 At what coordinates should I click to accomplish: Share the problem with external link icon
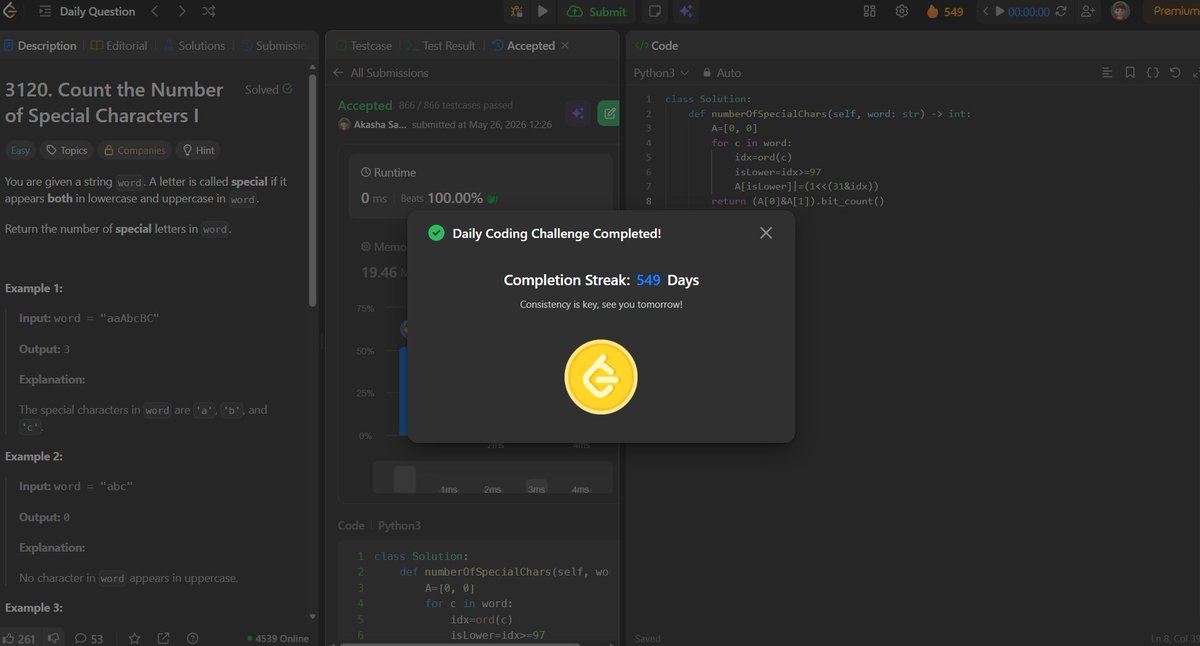tap(163, 638)
